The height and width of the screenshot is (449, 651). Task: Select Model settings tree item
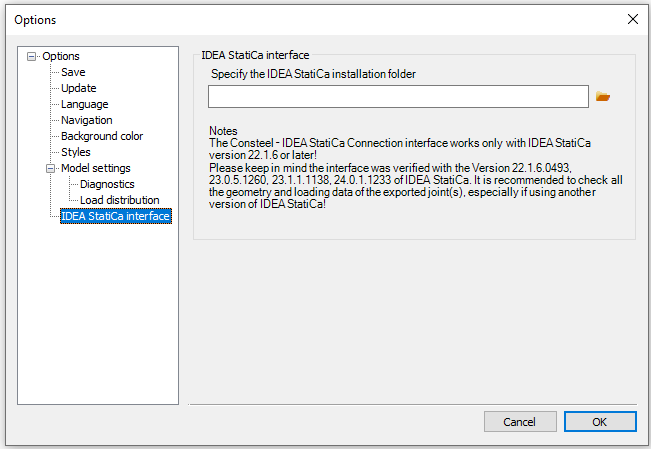96,168
